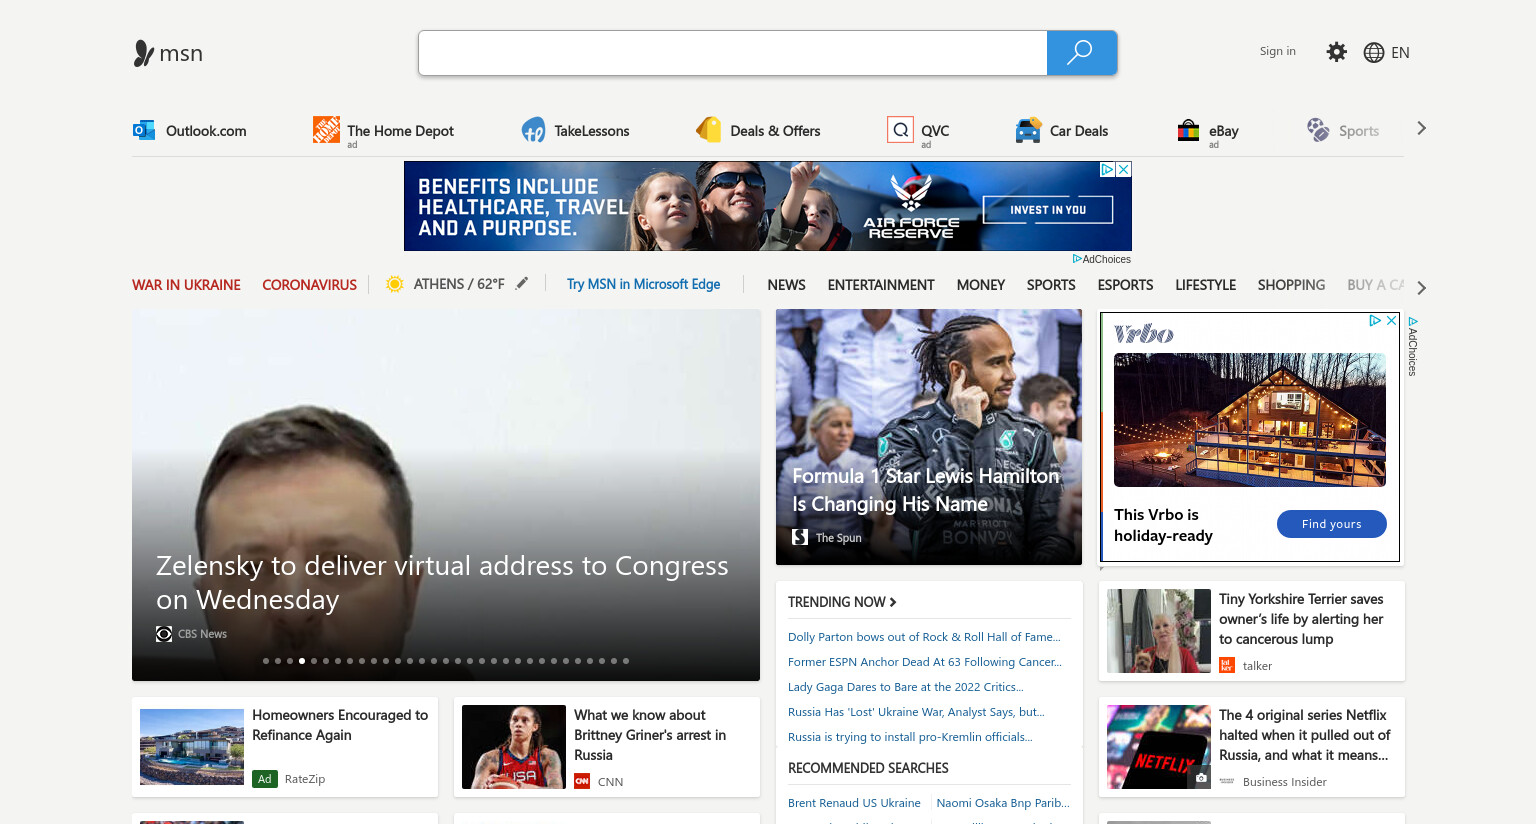Click the talker source icon
1536x824 pixels.
tap(1227, 666)
